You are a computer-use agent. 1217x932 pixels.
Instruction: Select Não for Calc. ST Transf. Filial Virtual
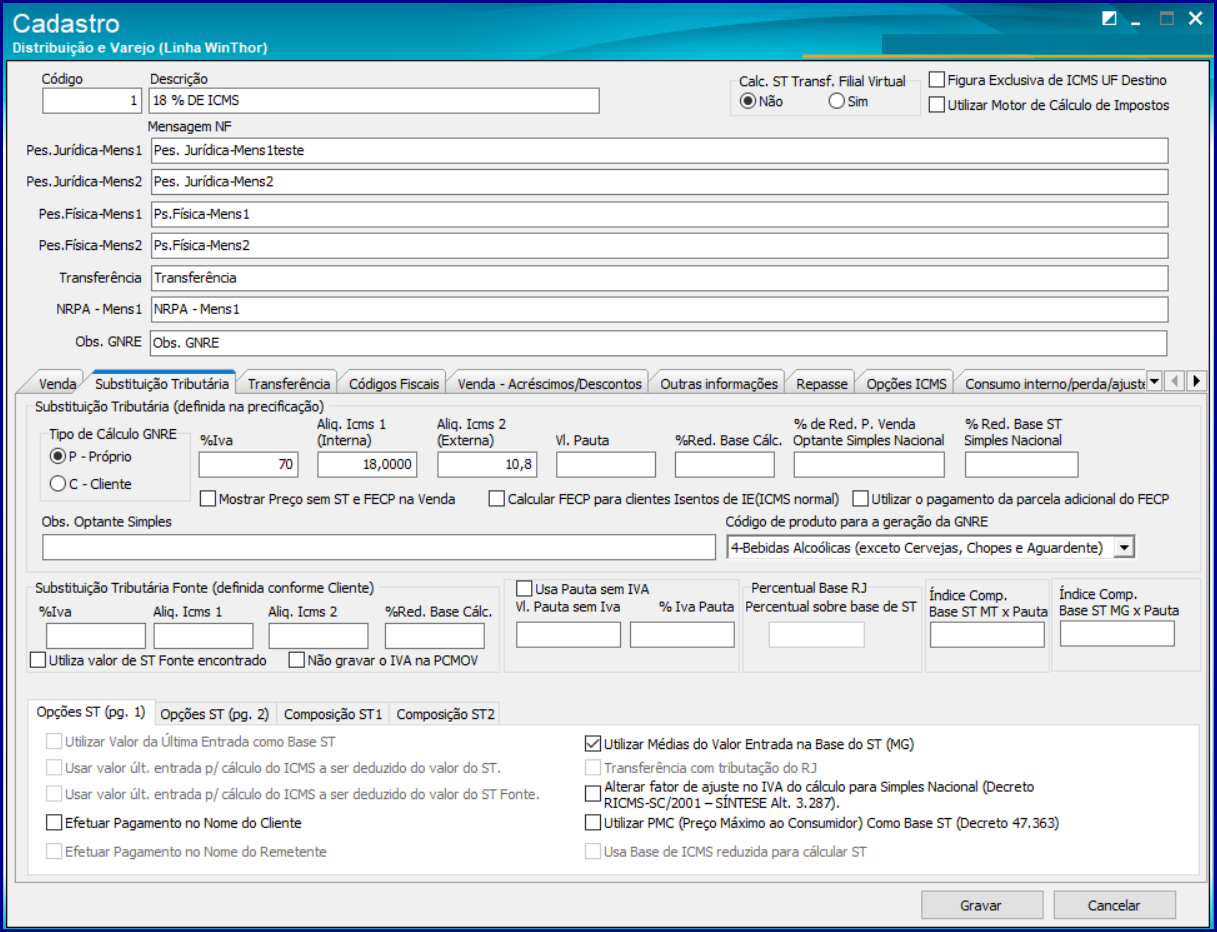click(761, 102)
